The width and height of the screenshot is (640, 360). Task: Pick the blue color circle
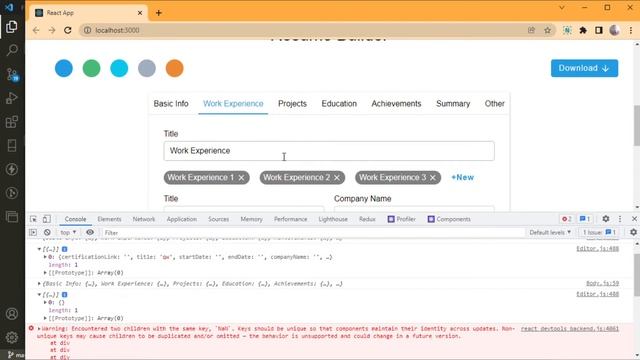64,68
